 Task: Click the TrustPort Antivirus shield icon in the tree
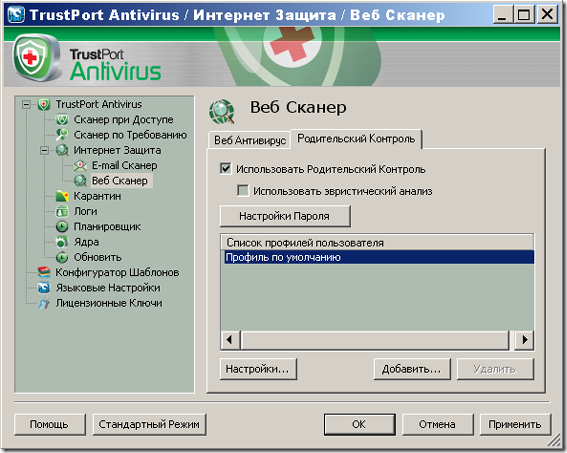pyautogui.click(x=44, y=104)
